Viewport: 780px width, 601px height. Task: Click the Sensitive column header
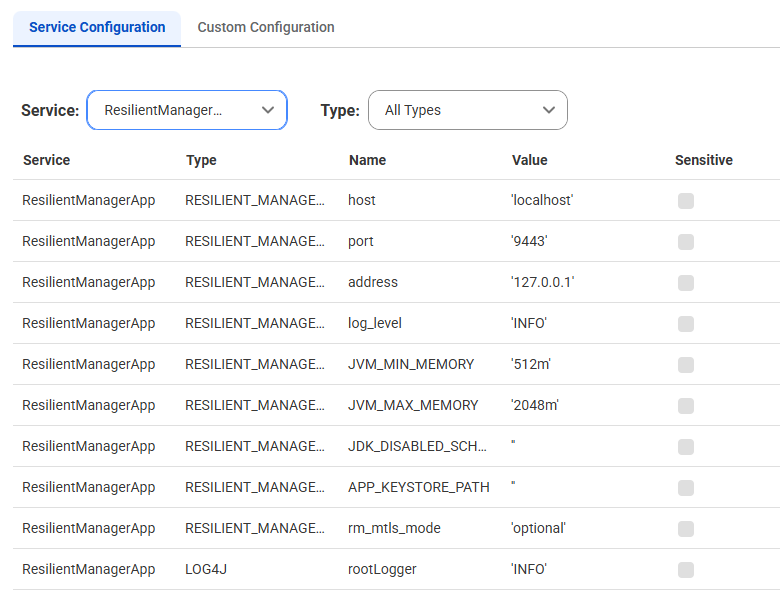[x=704, y=160]
